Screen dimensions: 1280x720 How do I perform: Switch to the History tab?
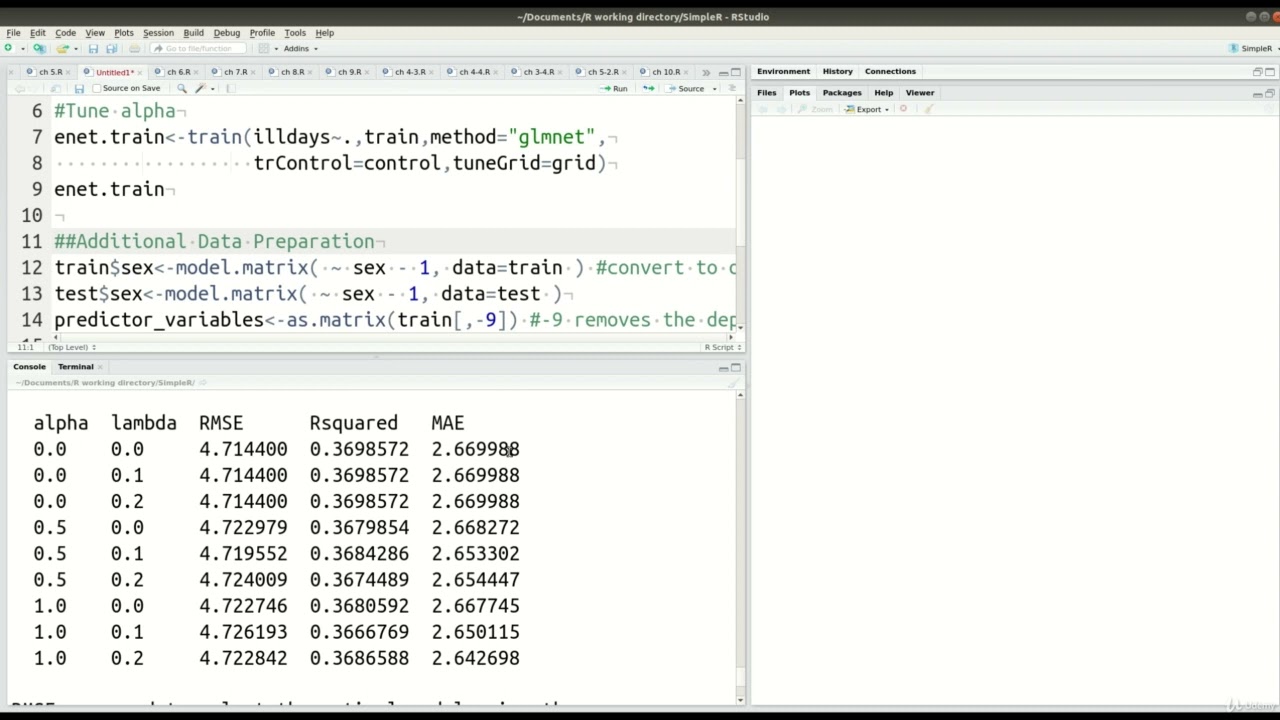(838, 71)
